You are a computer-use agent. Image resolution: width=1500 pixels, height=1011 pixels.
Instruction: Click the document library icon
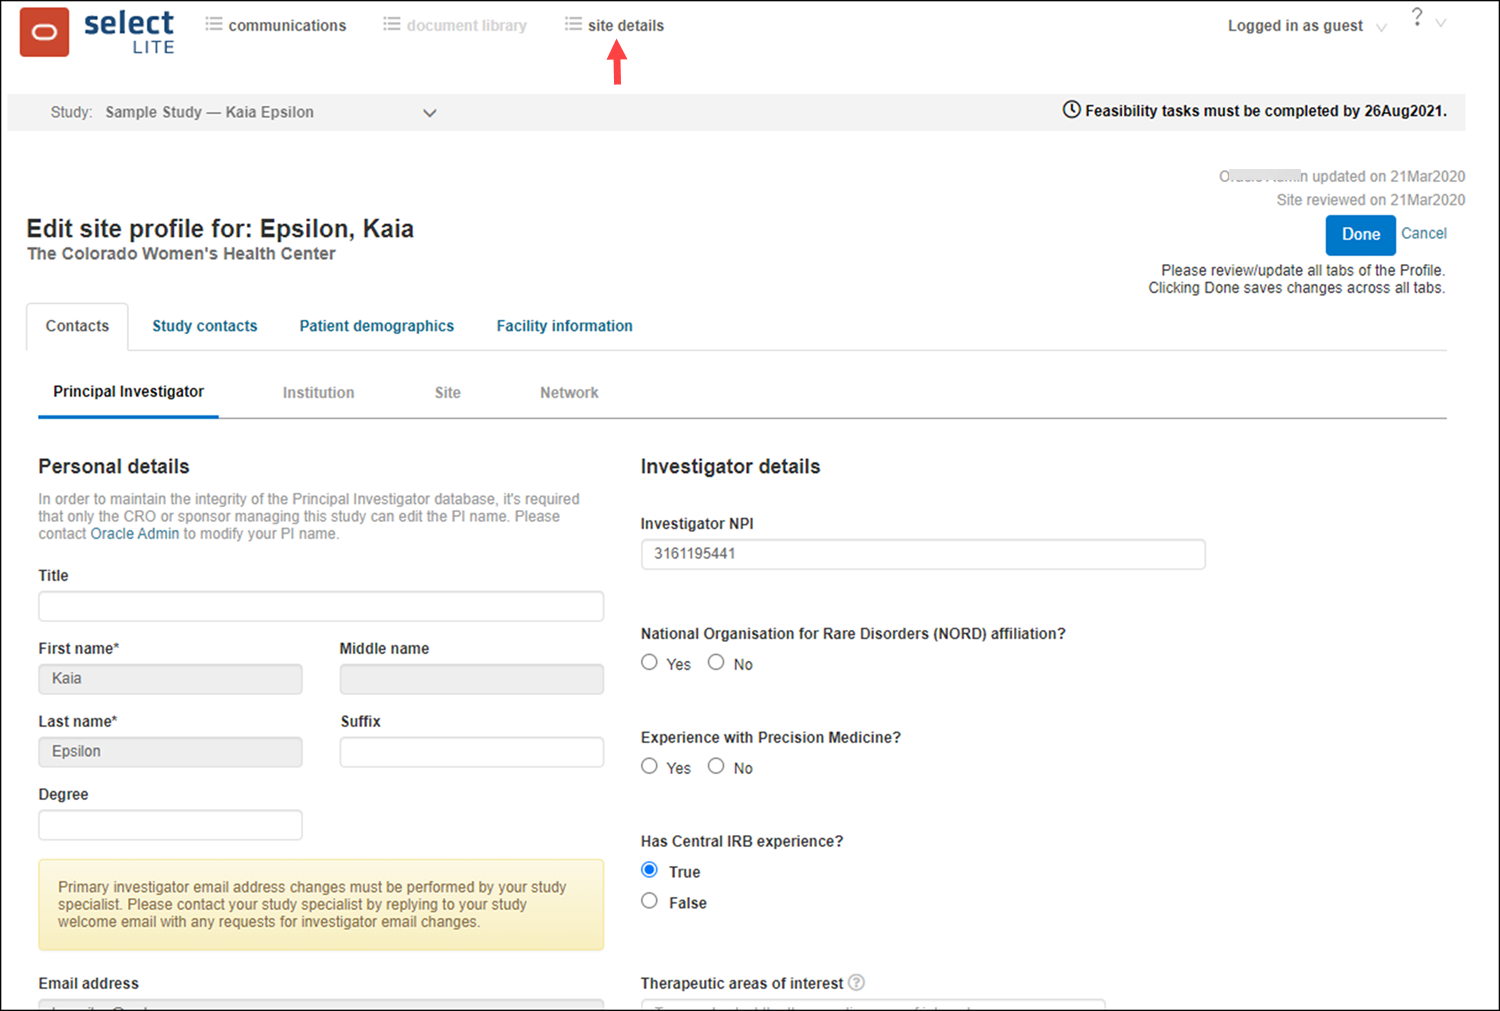[x=390, y=24]
